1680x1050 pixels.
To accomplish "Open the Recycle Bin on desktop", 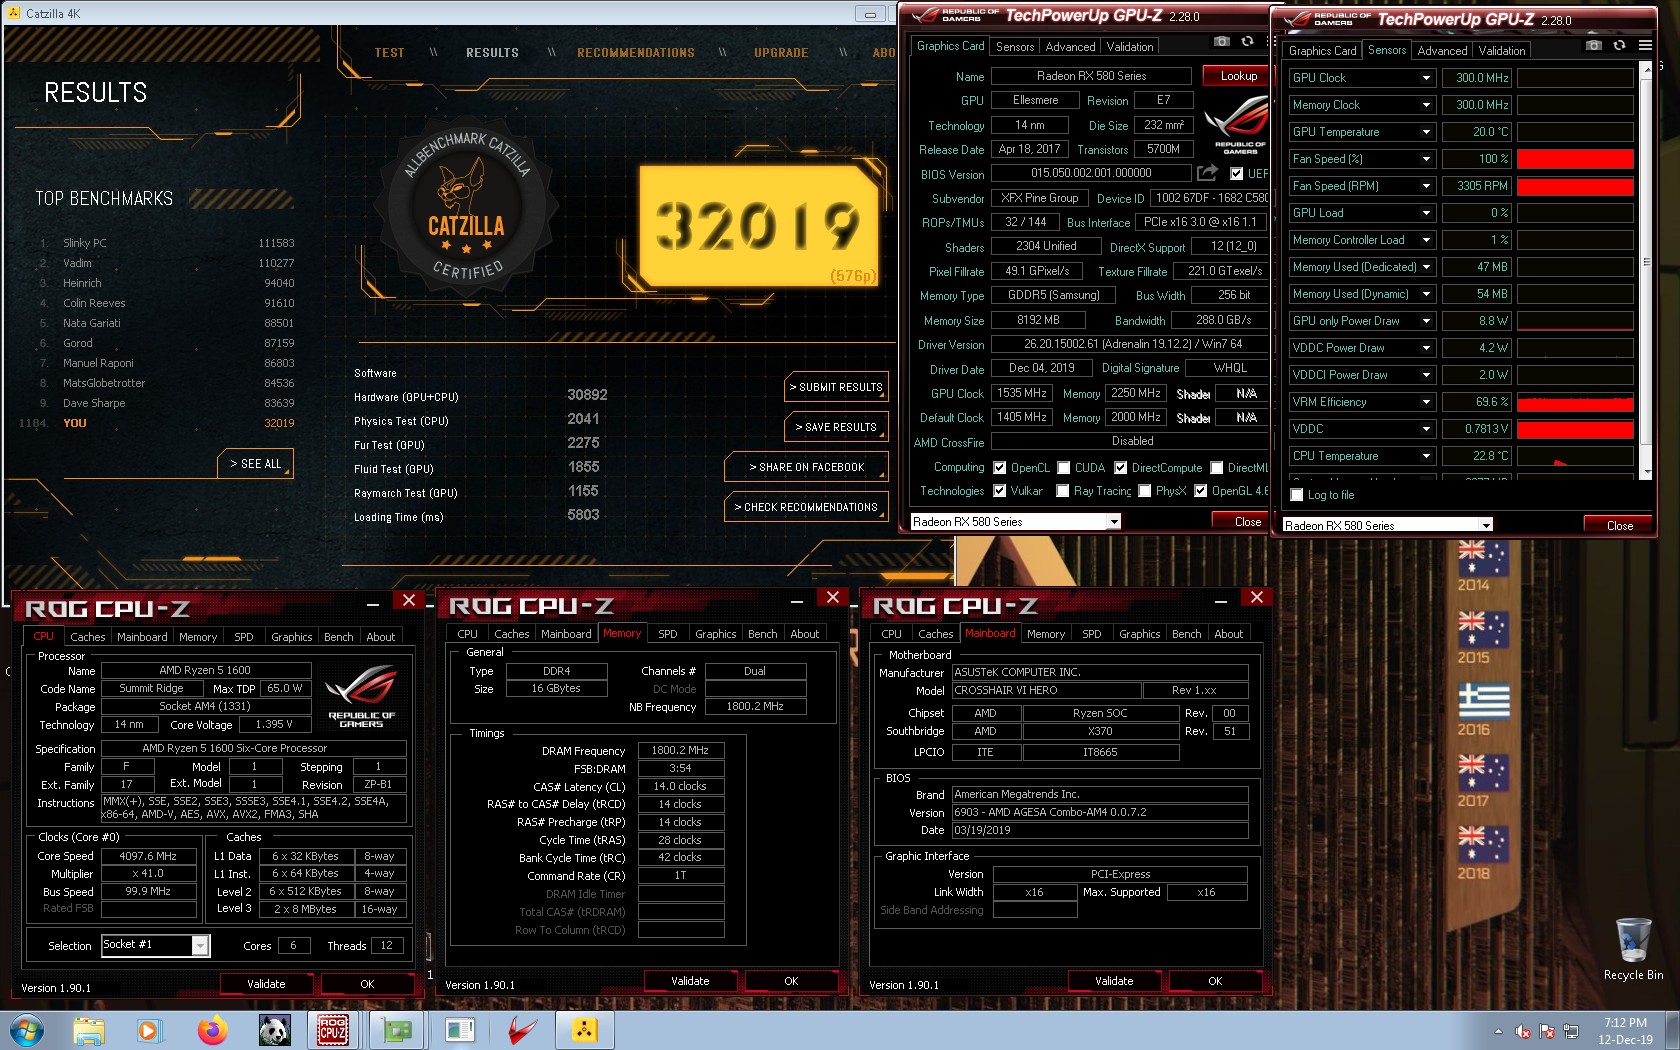I will click(x=1633, y=949).
